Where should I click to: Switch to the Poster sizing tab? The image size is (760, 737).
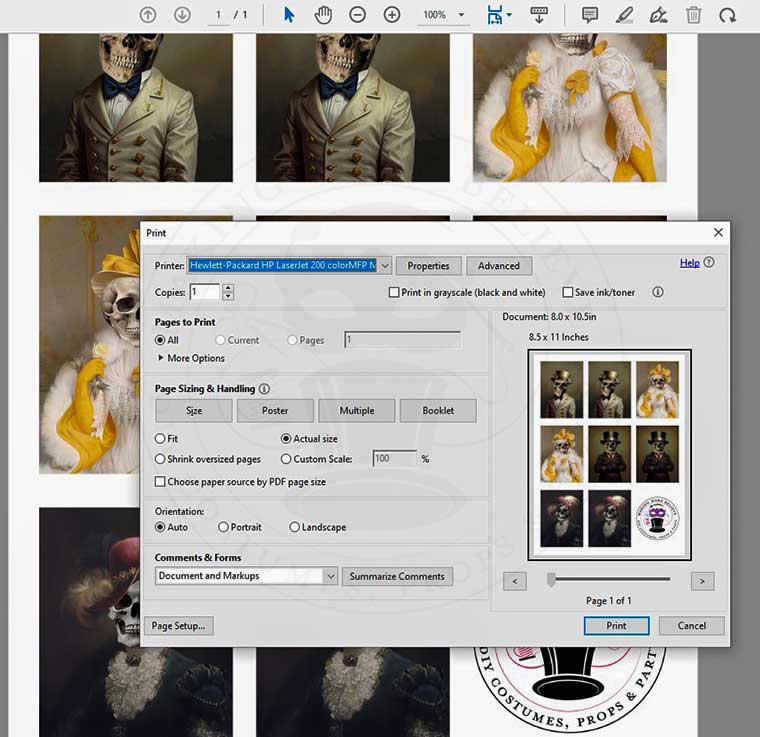pos(275,410)
